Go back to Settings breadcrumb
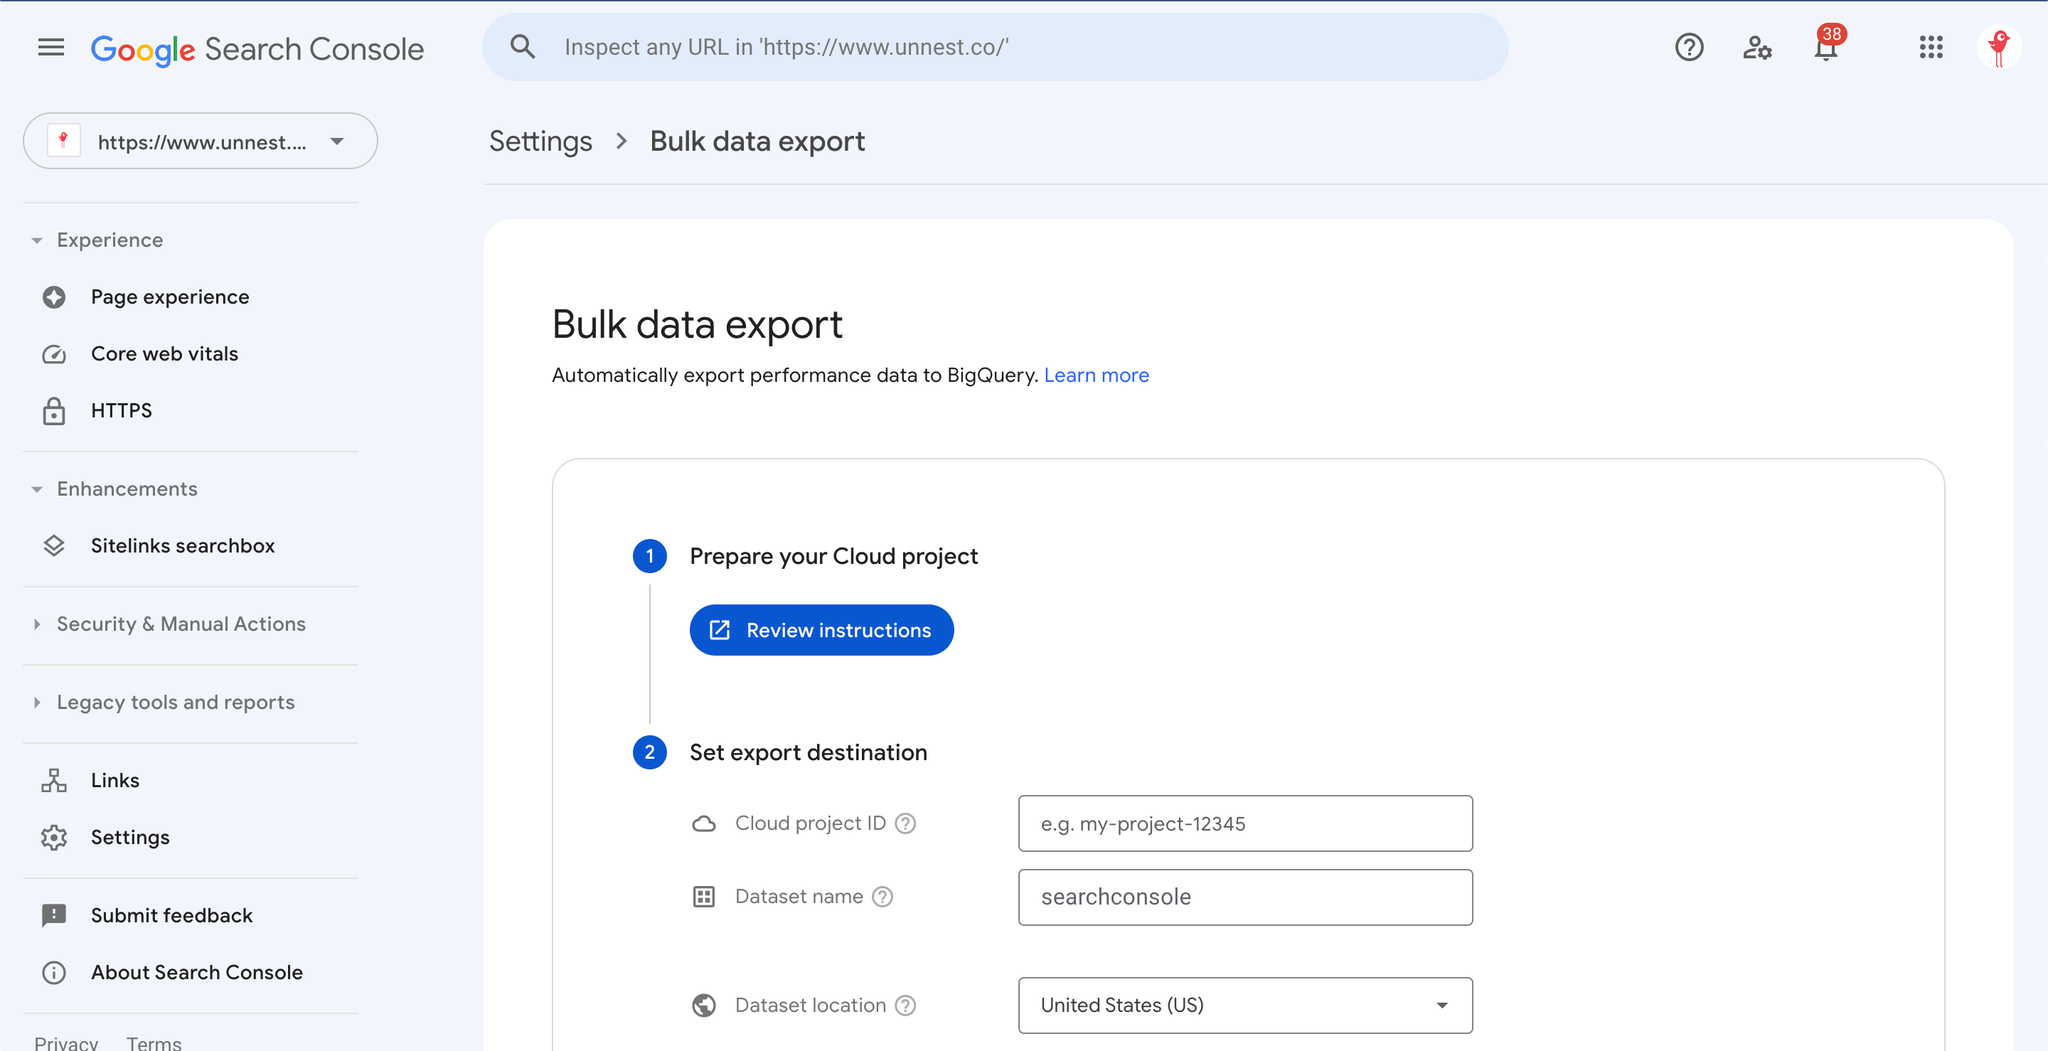This screenshot has height=1051, width=2048. (x=540, y=141)
